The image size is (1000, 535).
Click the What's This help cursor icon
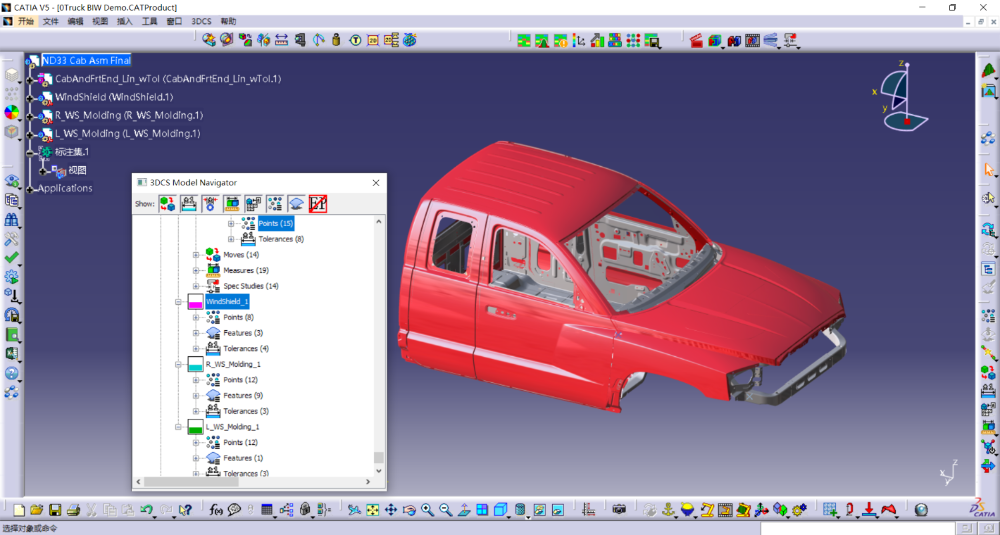185,509
